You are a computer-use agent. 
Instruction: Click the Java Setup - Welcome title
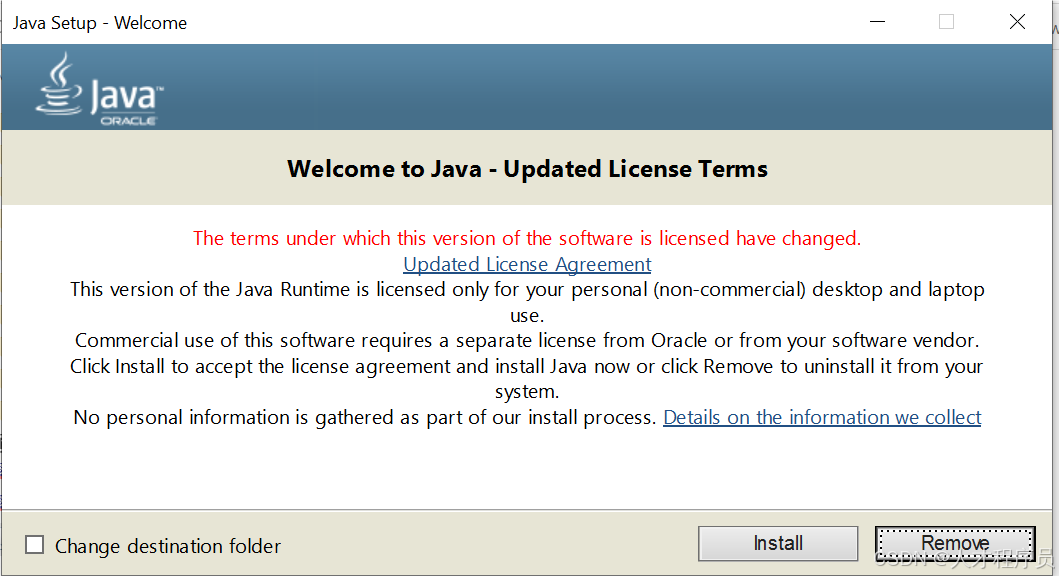click(x=100, y=23)
